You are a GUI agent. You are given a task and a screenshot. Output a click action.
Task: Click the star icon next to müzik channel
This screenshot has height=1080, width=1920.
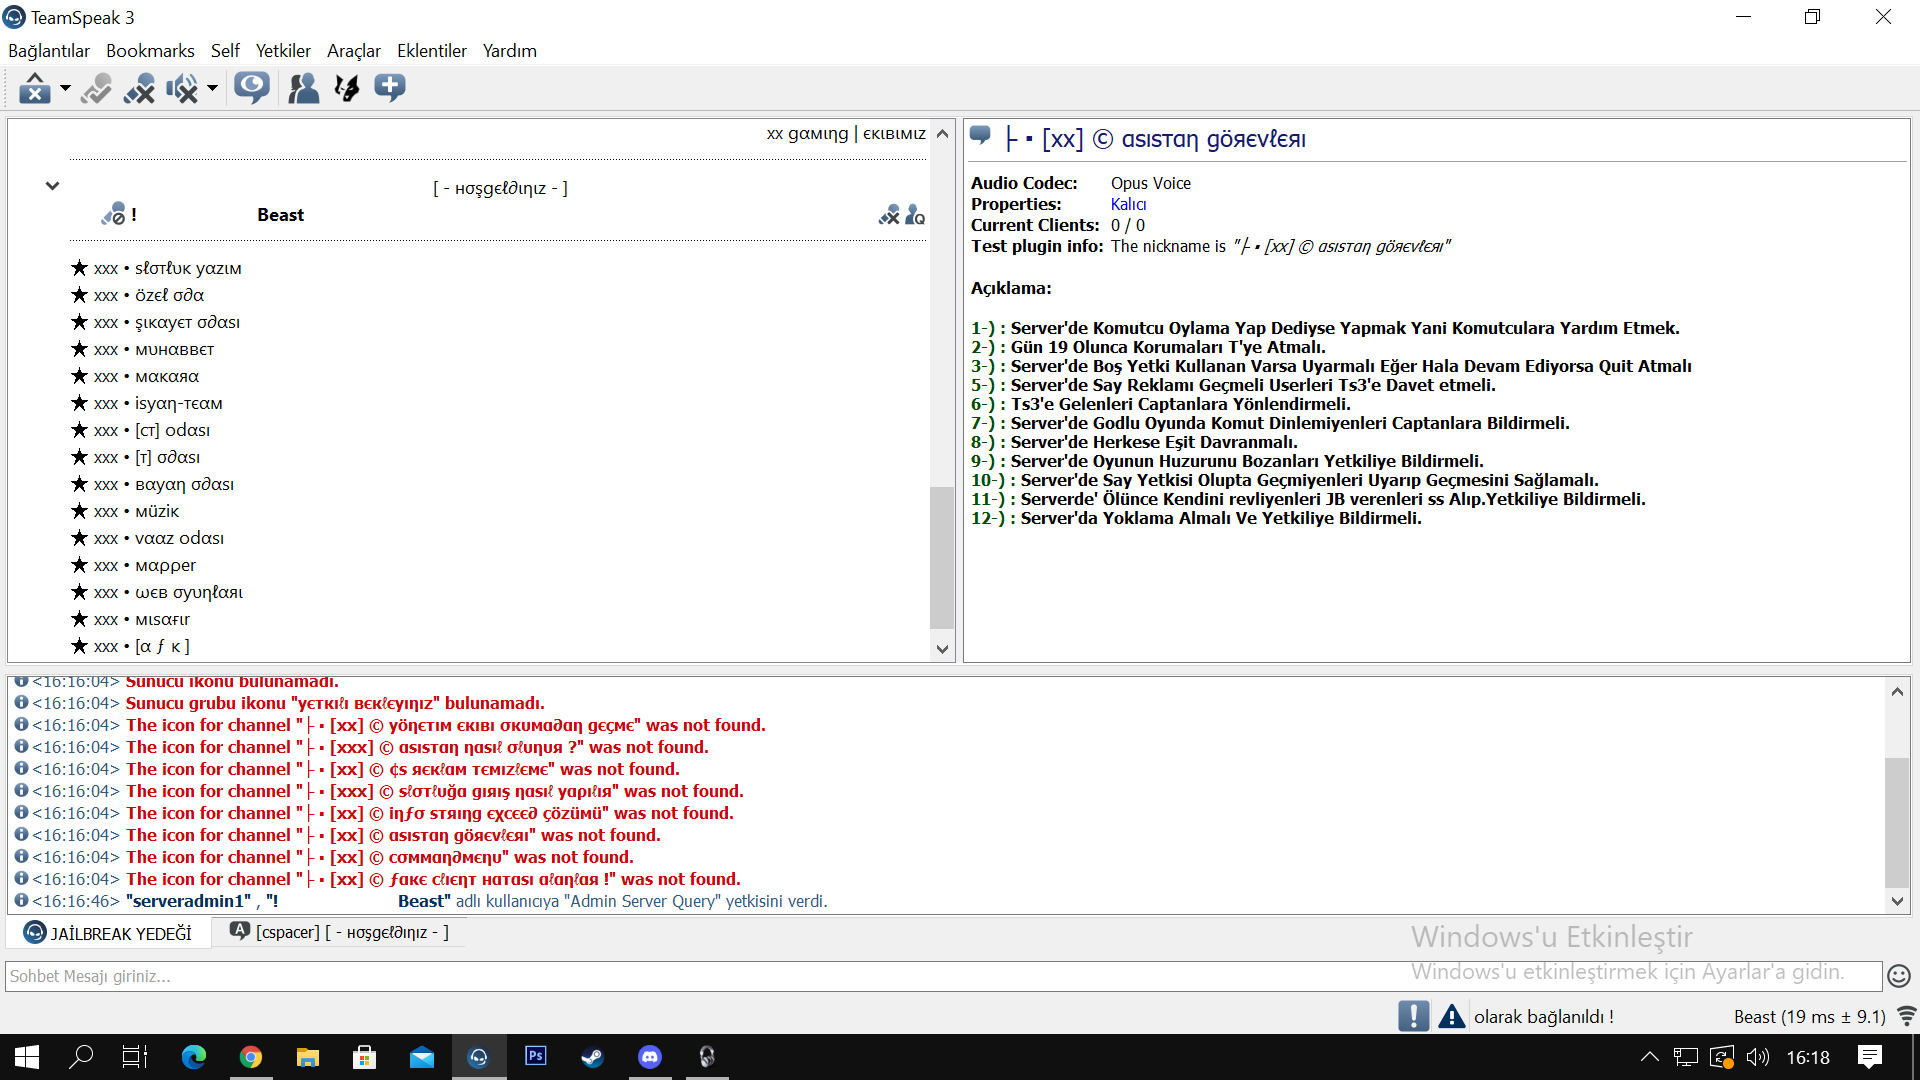pyautogui.click(x=80, y=510)
